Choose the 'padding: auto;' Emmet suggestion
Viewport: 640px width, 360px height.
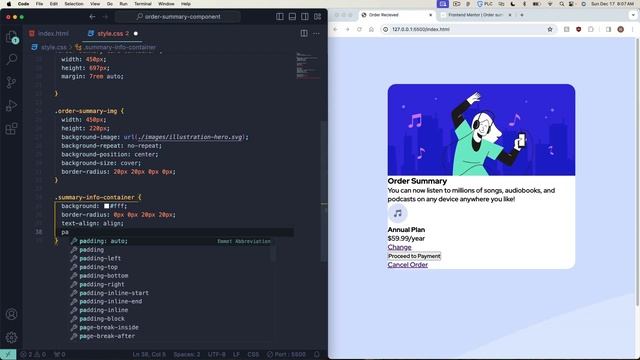pos(170,241)
